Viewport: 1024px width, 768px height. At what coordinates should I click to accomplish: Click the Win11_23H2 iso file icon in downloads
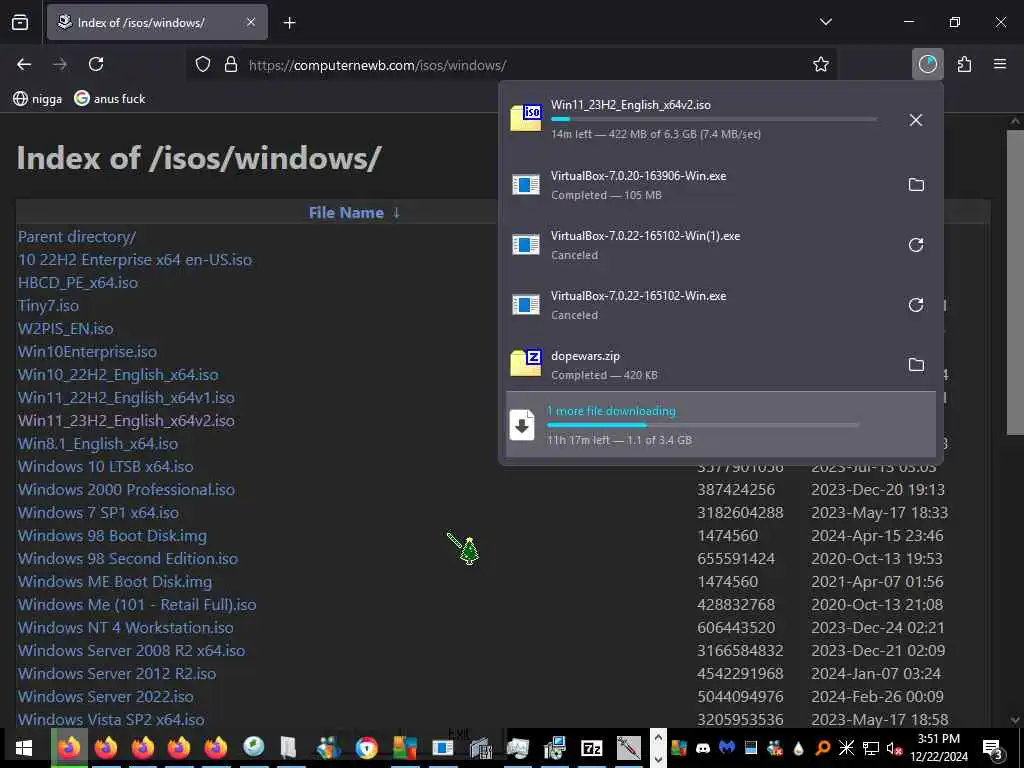[526, 118]
